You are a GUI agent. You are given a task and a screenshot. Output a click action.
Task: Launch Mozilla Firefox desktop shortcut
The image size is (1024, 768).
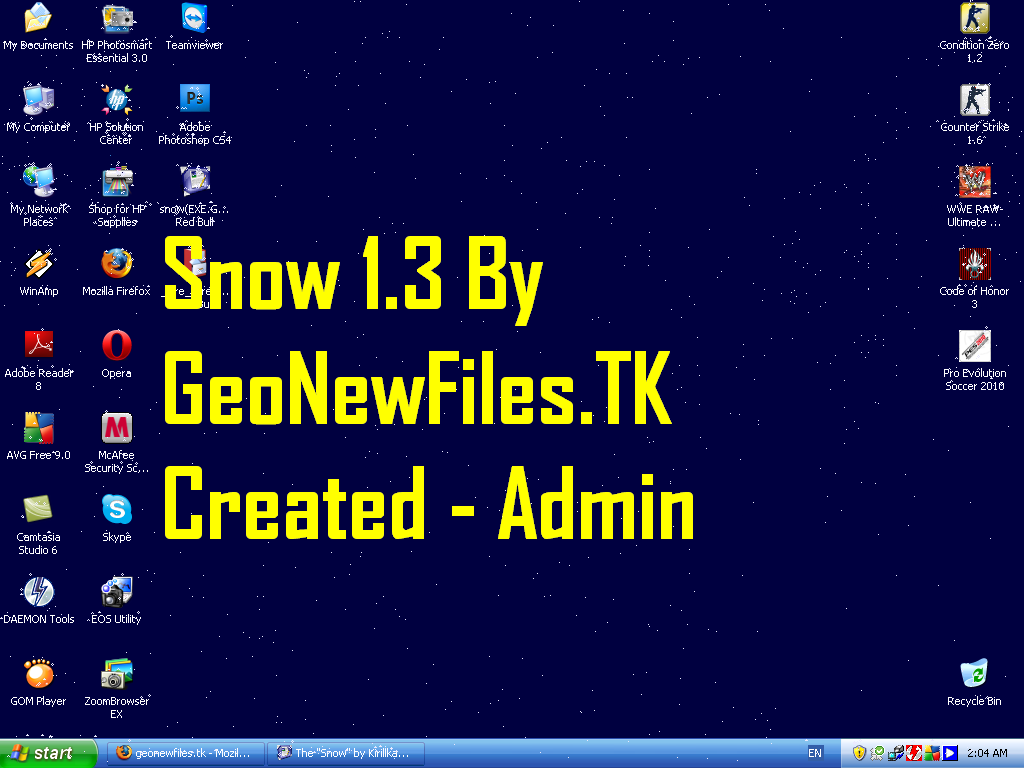[x=116, y=264]
